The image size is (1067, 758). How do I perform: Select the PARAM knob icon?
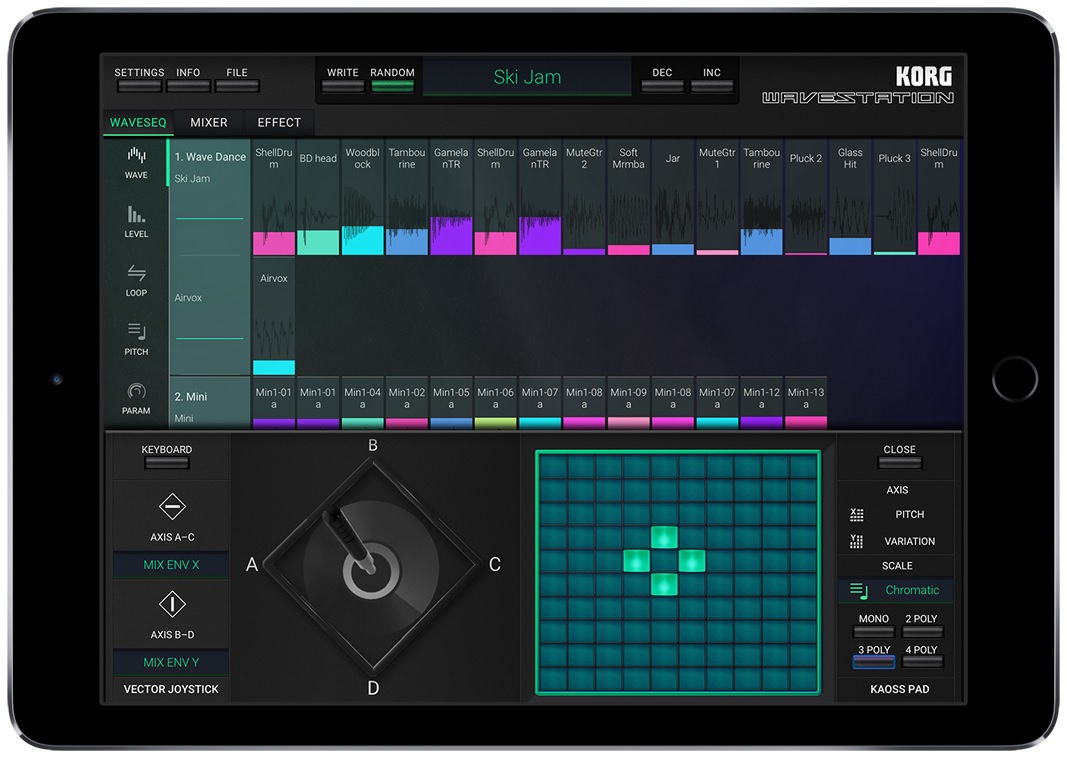pyautogui.click(x=136, y=391)
